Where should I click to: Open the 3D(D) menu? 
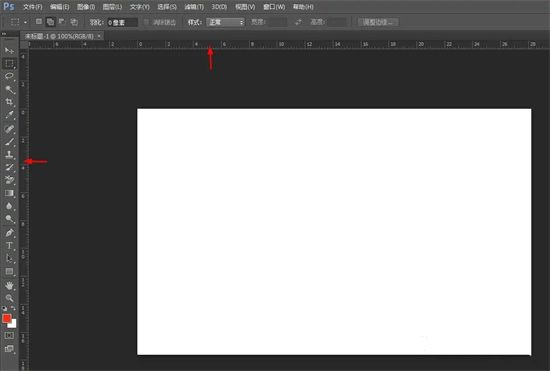point(219,7)
